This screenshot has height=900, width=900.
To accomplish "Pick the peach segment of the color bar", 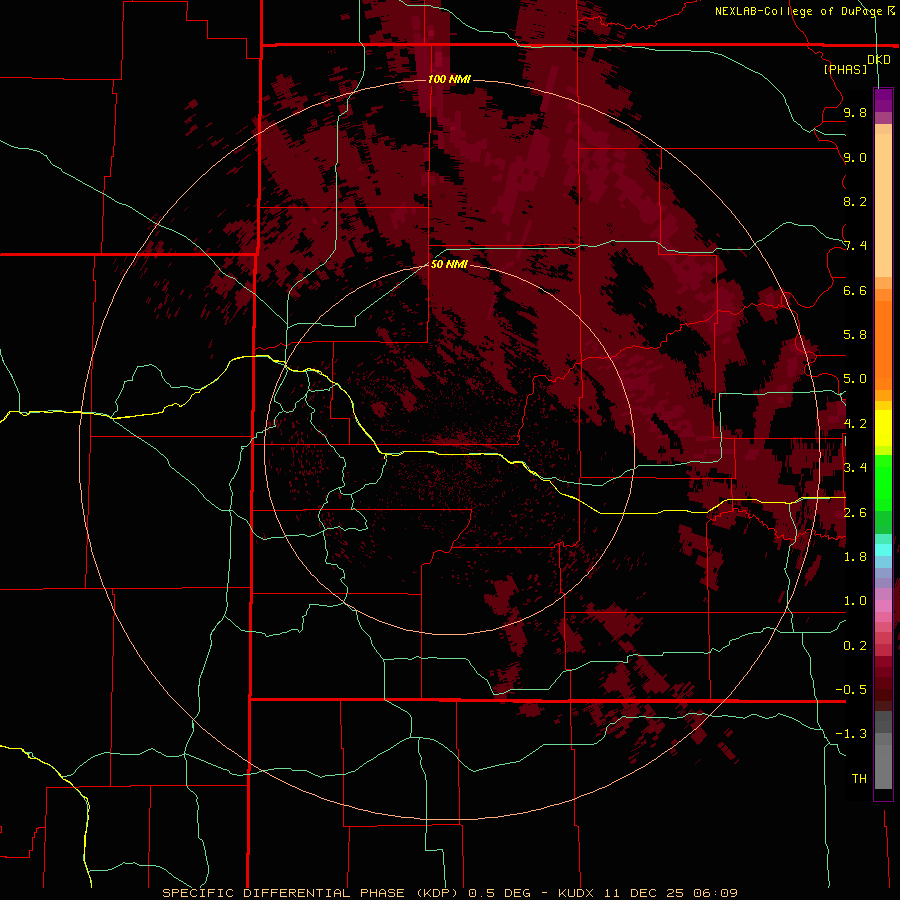I will pos(883,205).
